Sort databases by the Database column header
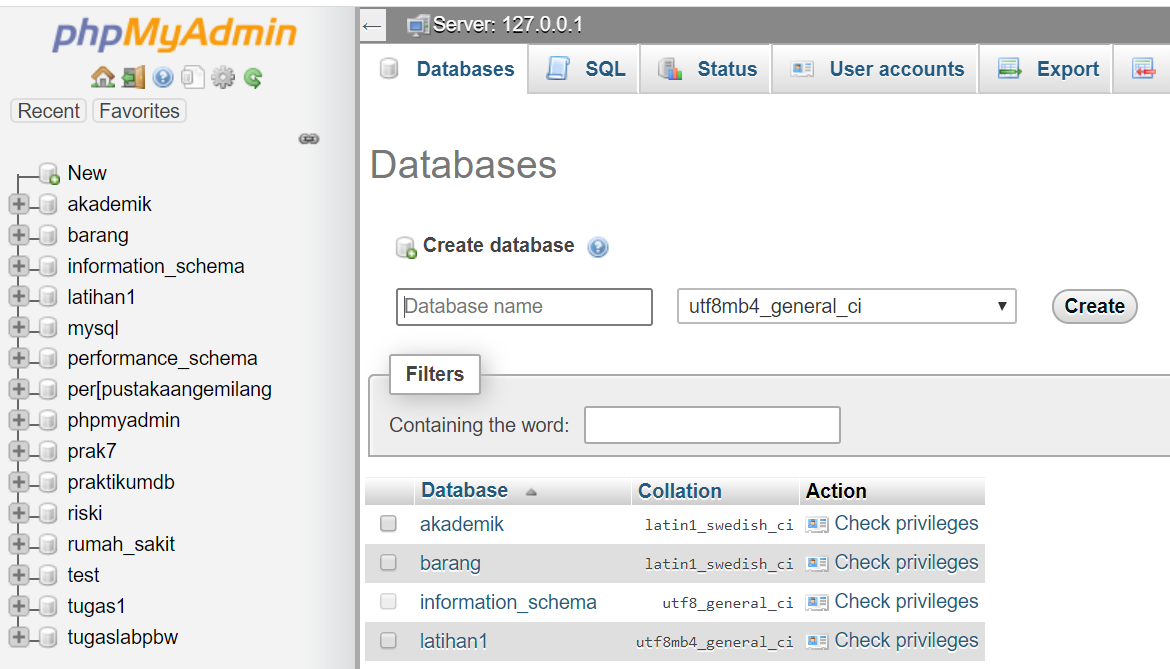Screen dimensions: 1170x669 point(465,490)
